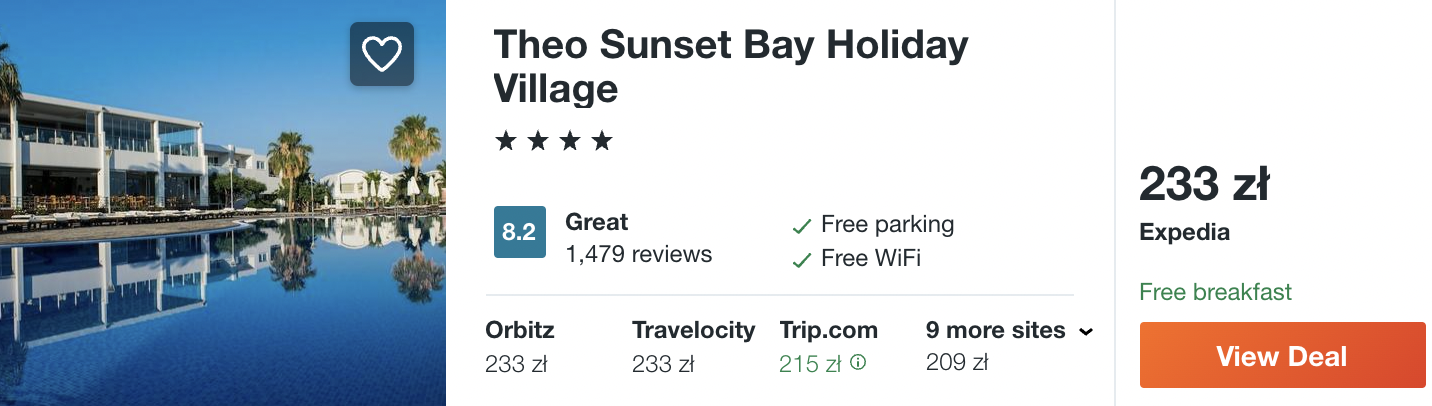The width and height of the screenshot is (1432, 406).
Task: Click the Free parking checkmark icon
Action: coord(801,227)
